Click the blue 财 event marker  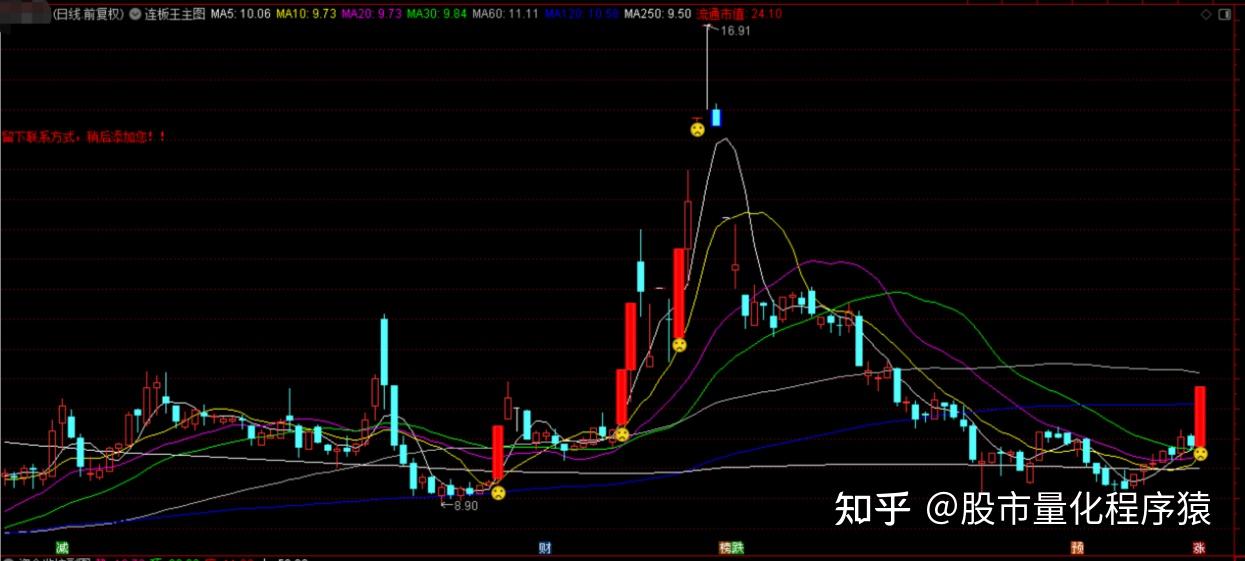tap(545, 547)
